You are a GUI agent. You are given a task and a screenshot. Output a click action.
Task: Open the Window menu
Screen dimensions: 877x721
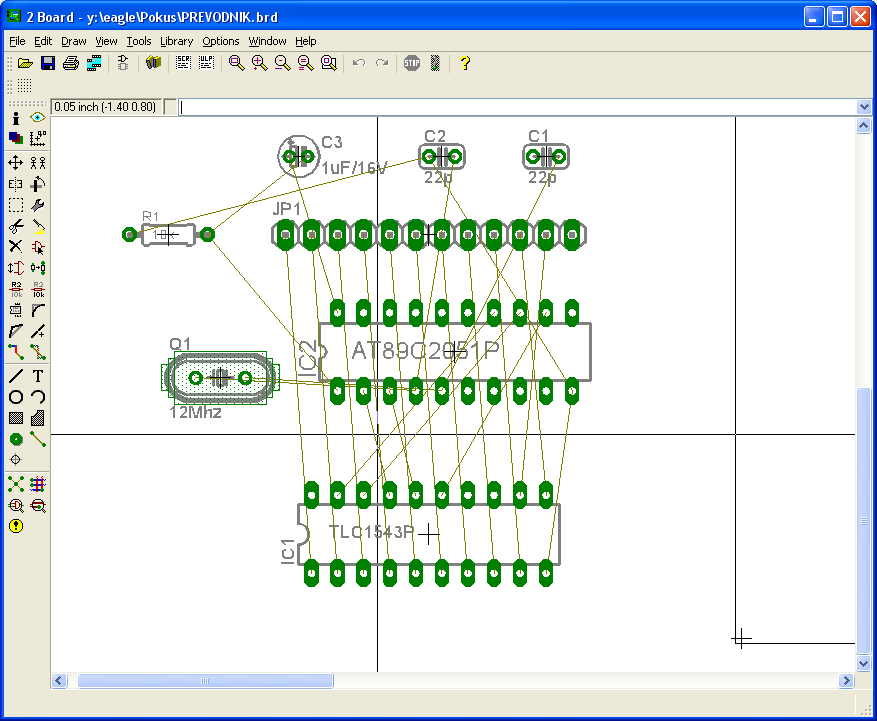pyautogui.click(x=267, y=41)
